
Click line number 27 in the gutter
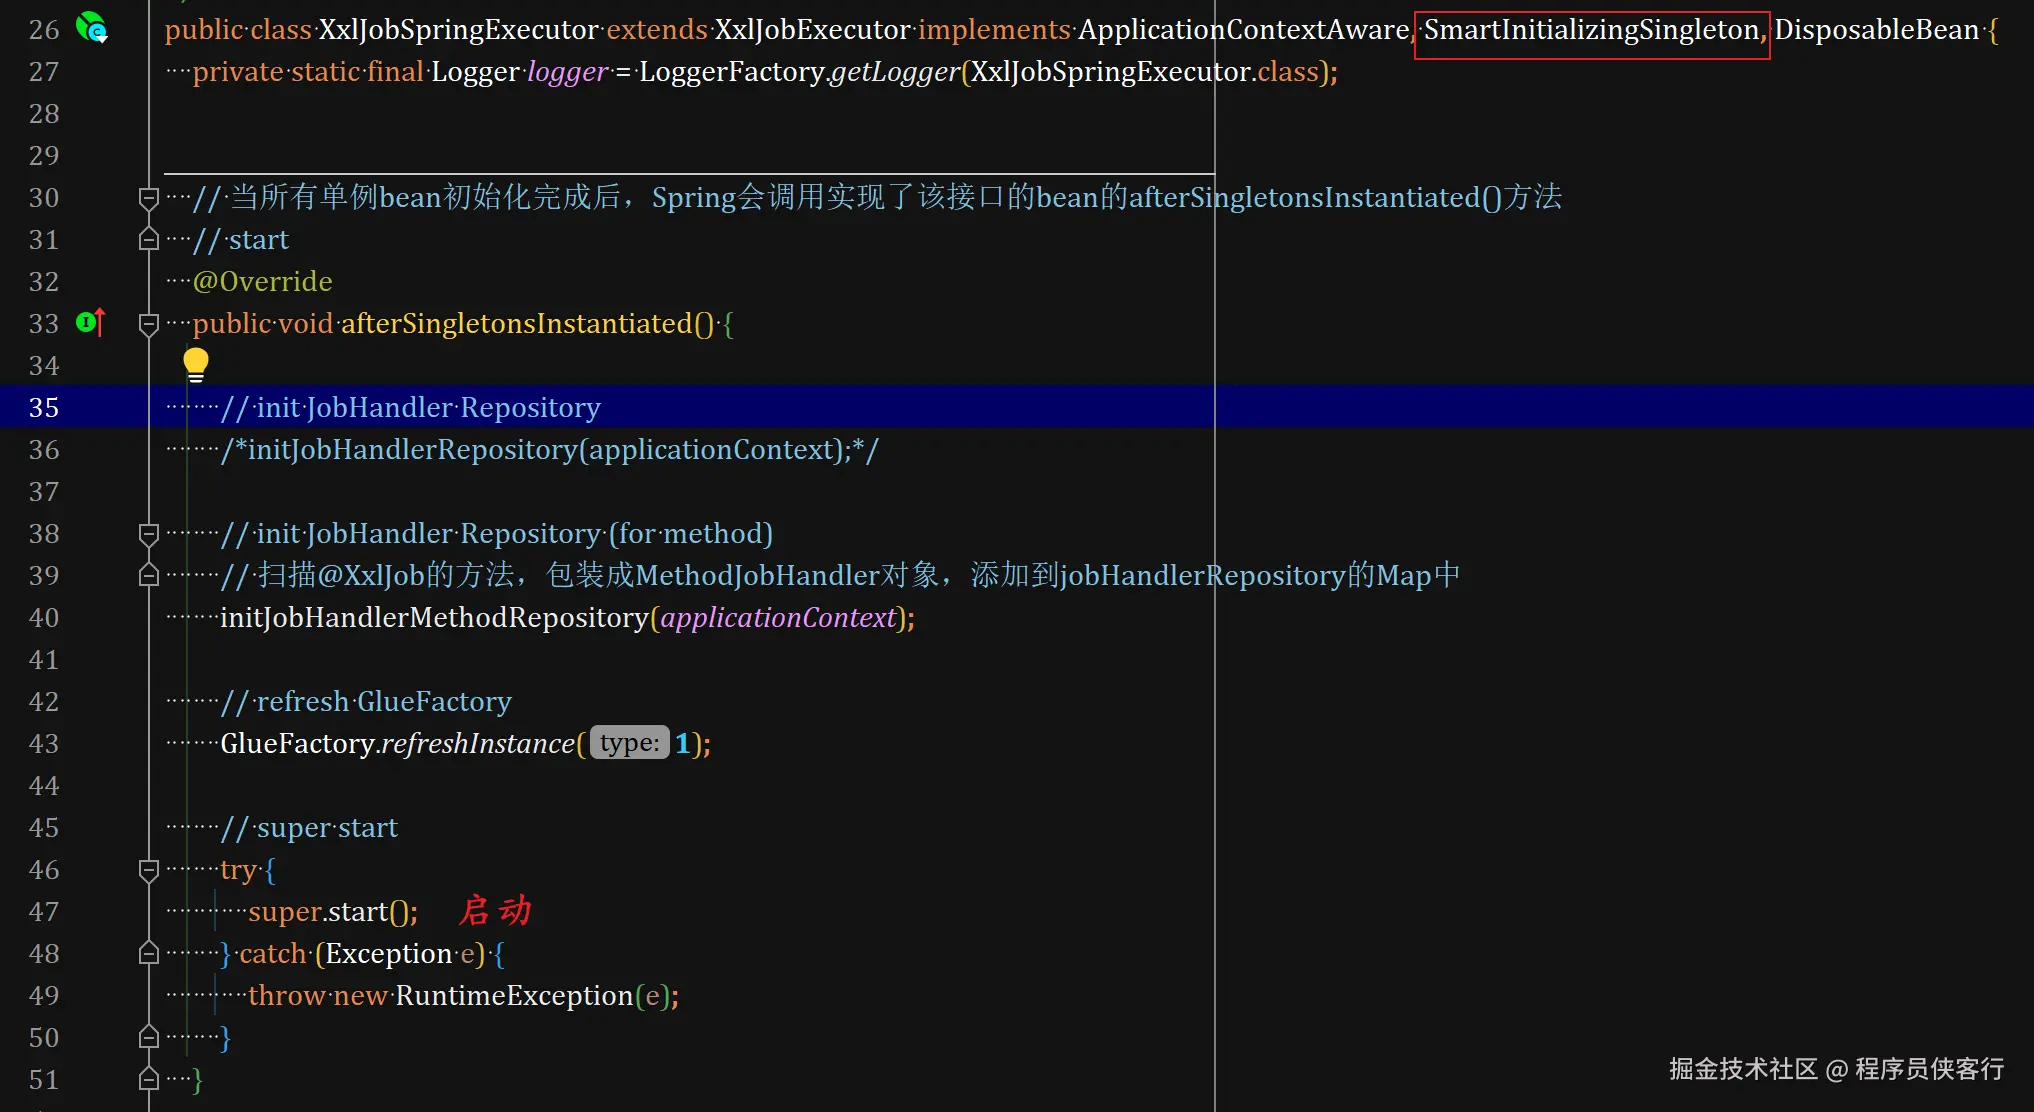pos(44,72)
